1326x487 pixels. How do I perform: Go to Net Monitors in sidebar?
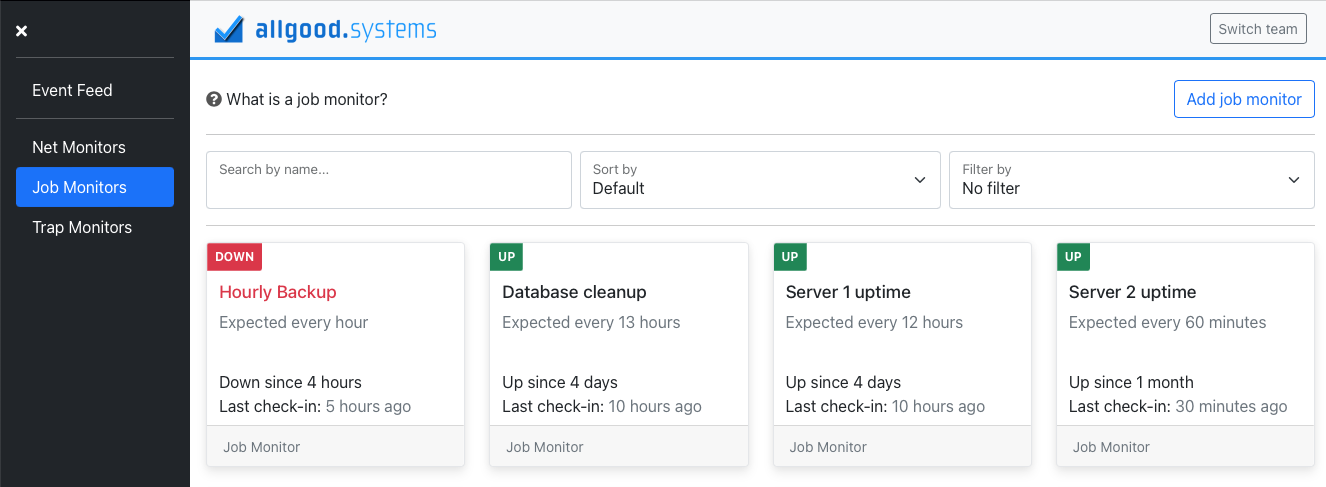(79, 147)
